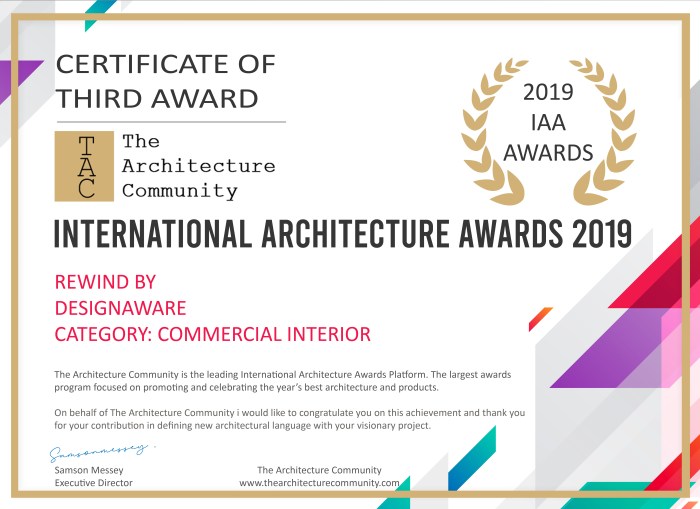Select the paragraph starting 'On behalf of'
Screen dimensions: 700x509
coord(288,419)
